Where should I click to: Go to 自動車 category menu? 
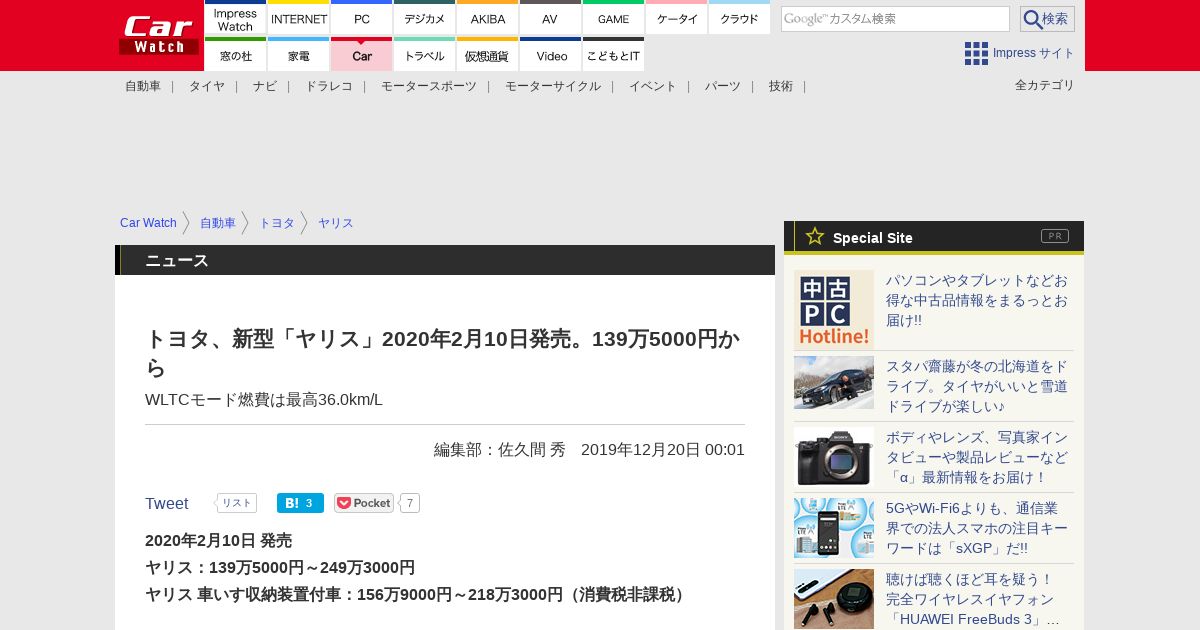pyautogui.click(x=143, y=86)
